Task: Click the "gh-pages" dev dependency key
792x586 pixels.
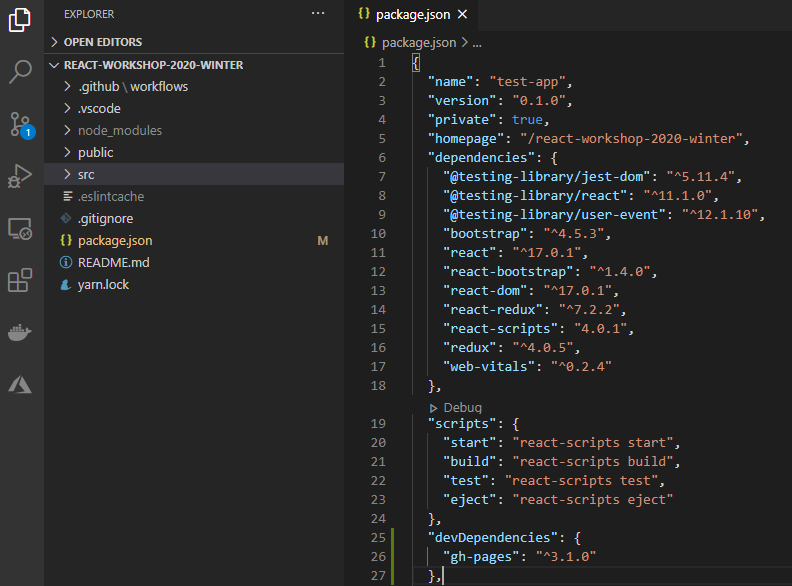Action: [x=481, y=557]
